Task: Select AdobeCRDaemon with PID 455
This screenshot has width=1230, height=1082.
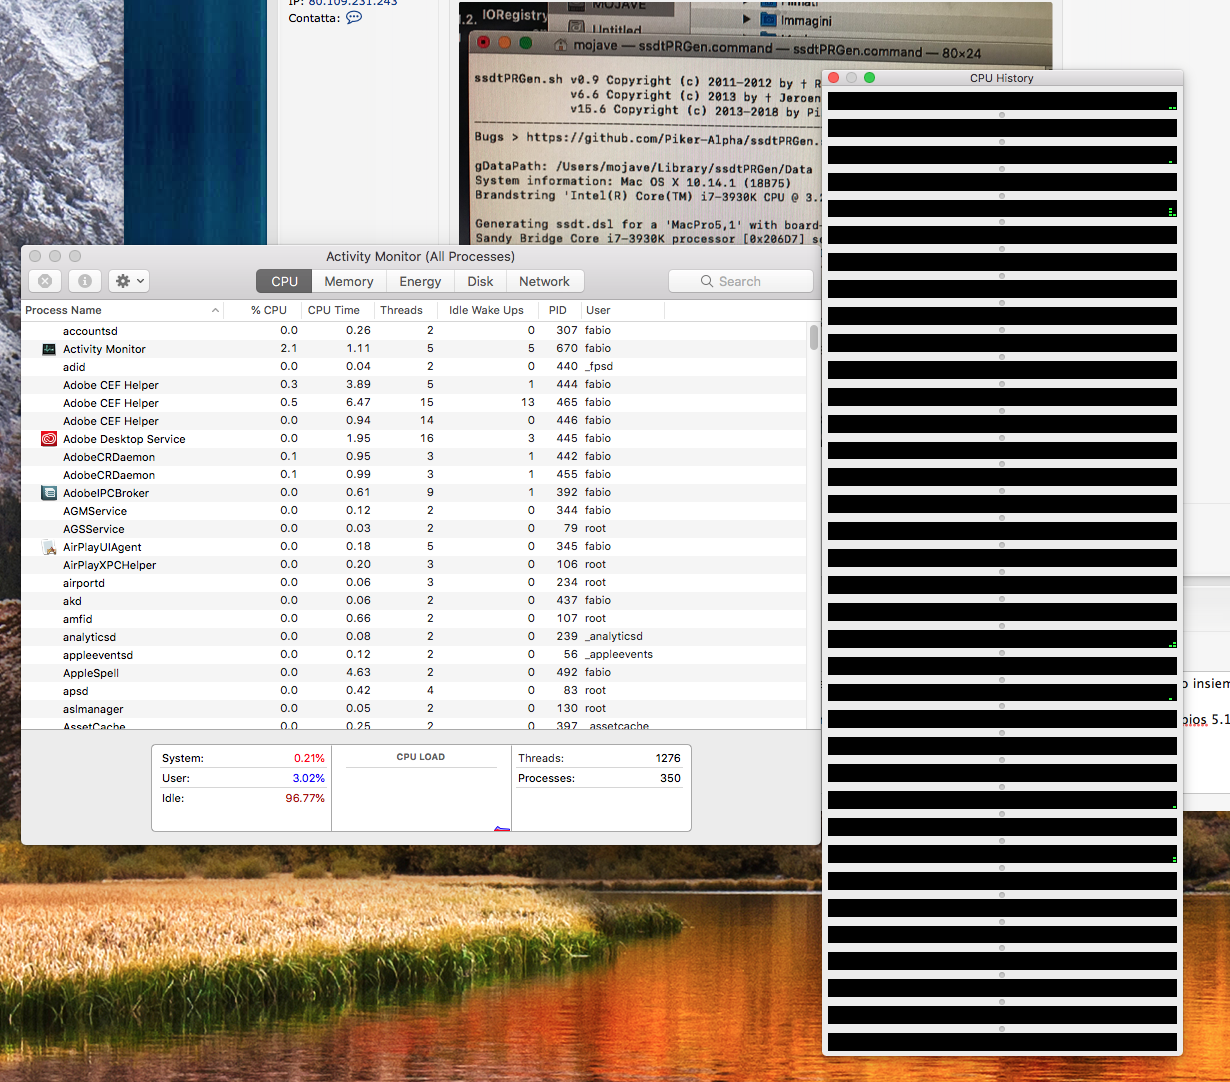Action: [414, 475]
